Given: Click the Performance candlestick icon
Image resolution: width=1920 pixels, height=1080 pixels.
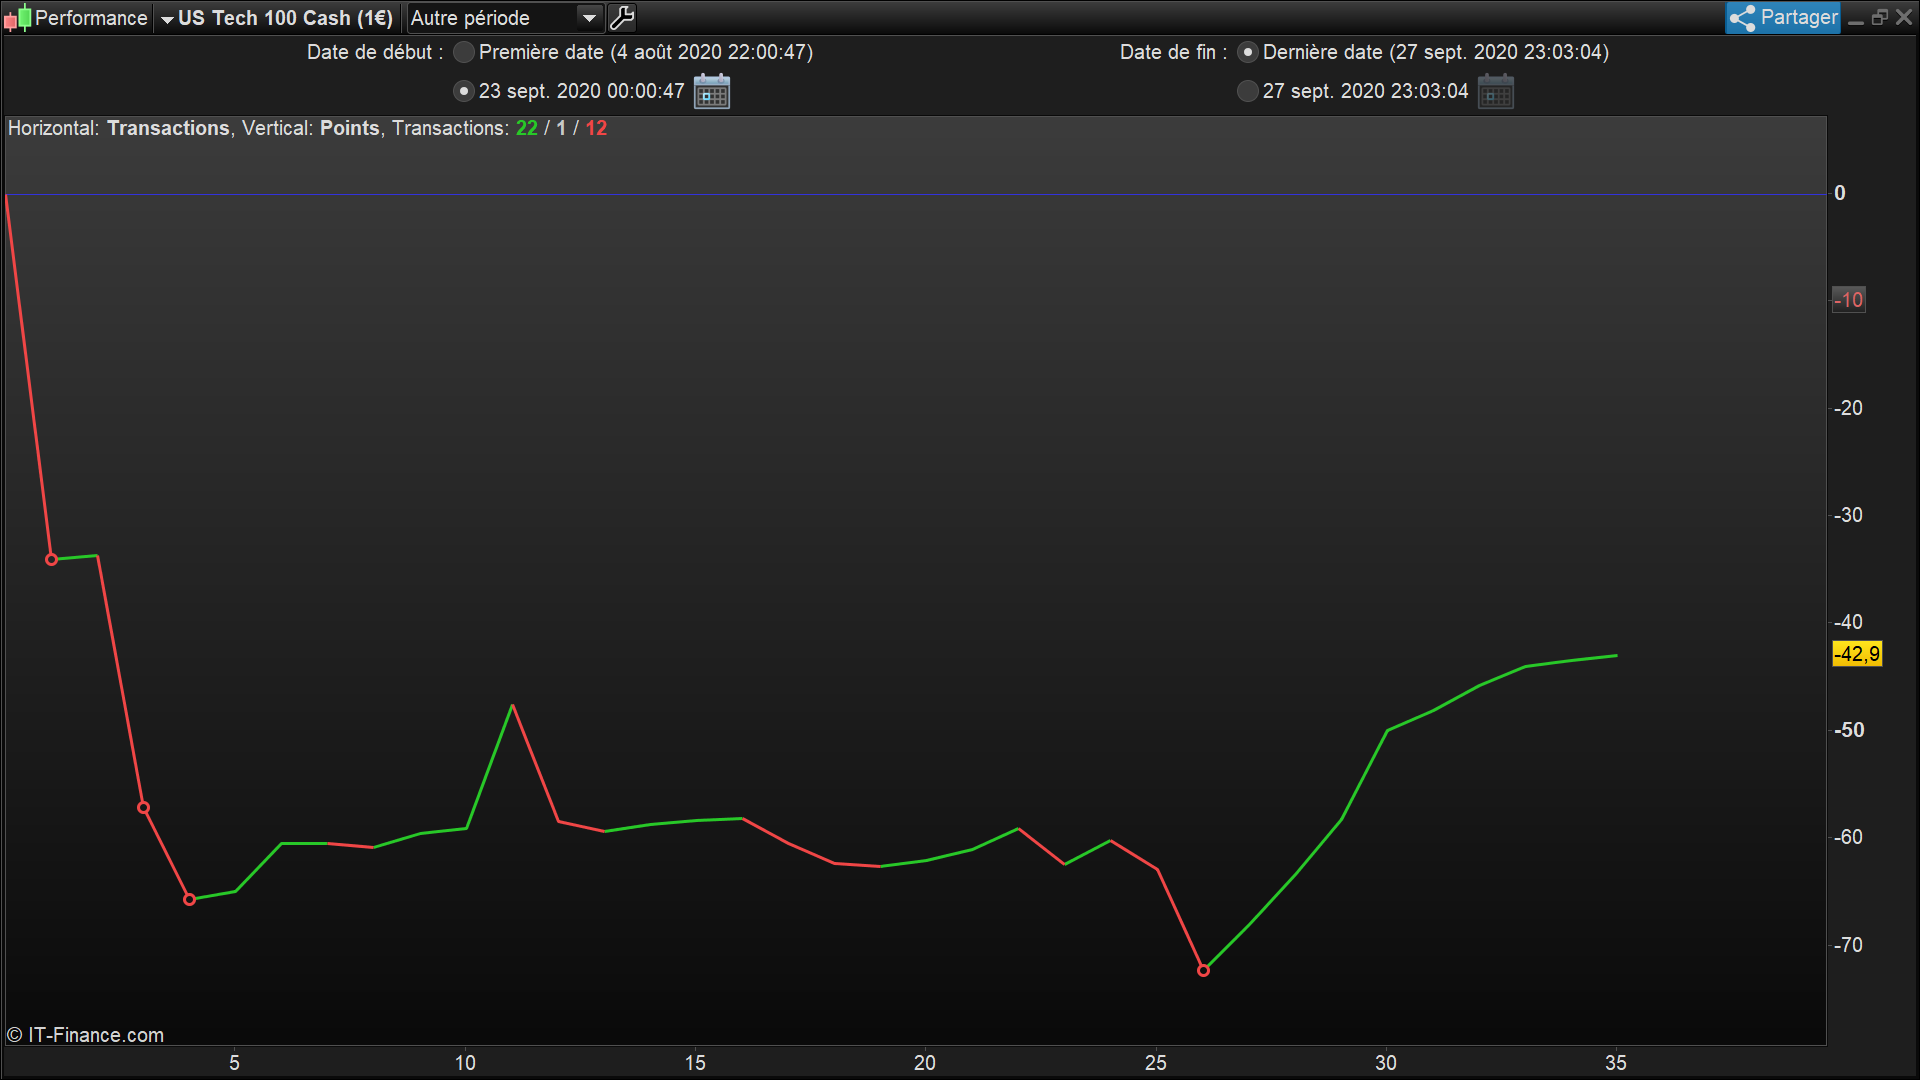Looking at the screenshot, I should (x=17, y=18).
